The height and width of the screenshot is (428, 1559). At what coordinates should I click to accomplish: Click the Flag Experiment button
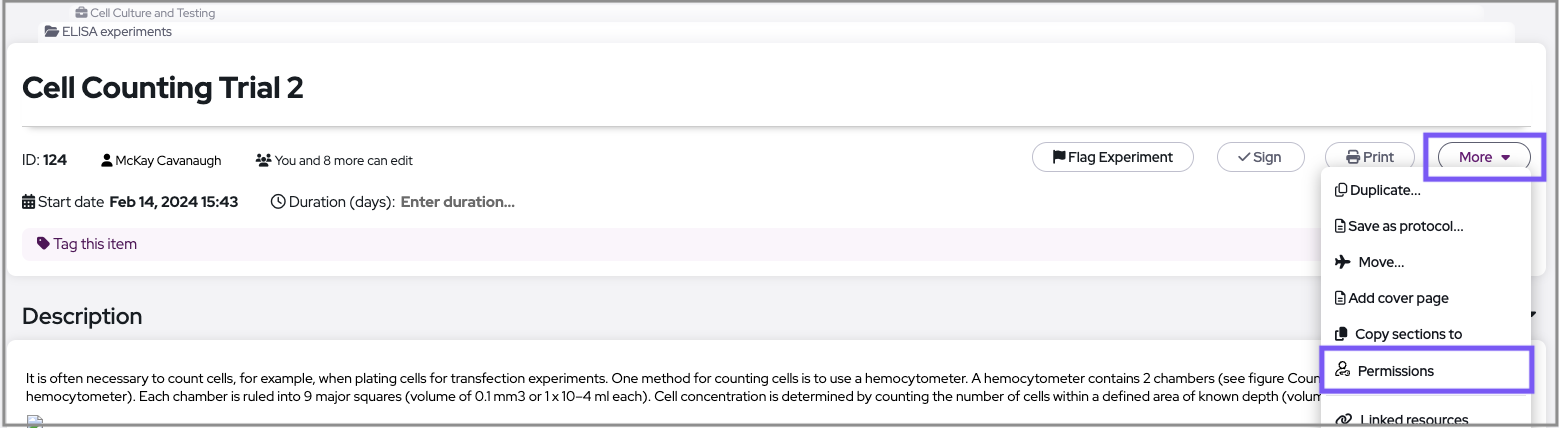pos(1112,157)
